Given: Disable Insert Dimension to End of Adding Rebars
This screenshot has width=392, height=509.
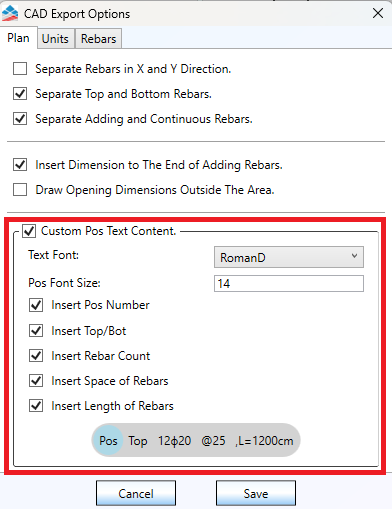Looking at the screenshot, I should (x=20, y=165).
